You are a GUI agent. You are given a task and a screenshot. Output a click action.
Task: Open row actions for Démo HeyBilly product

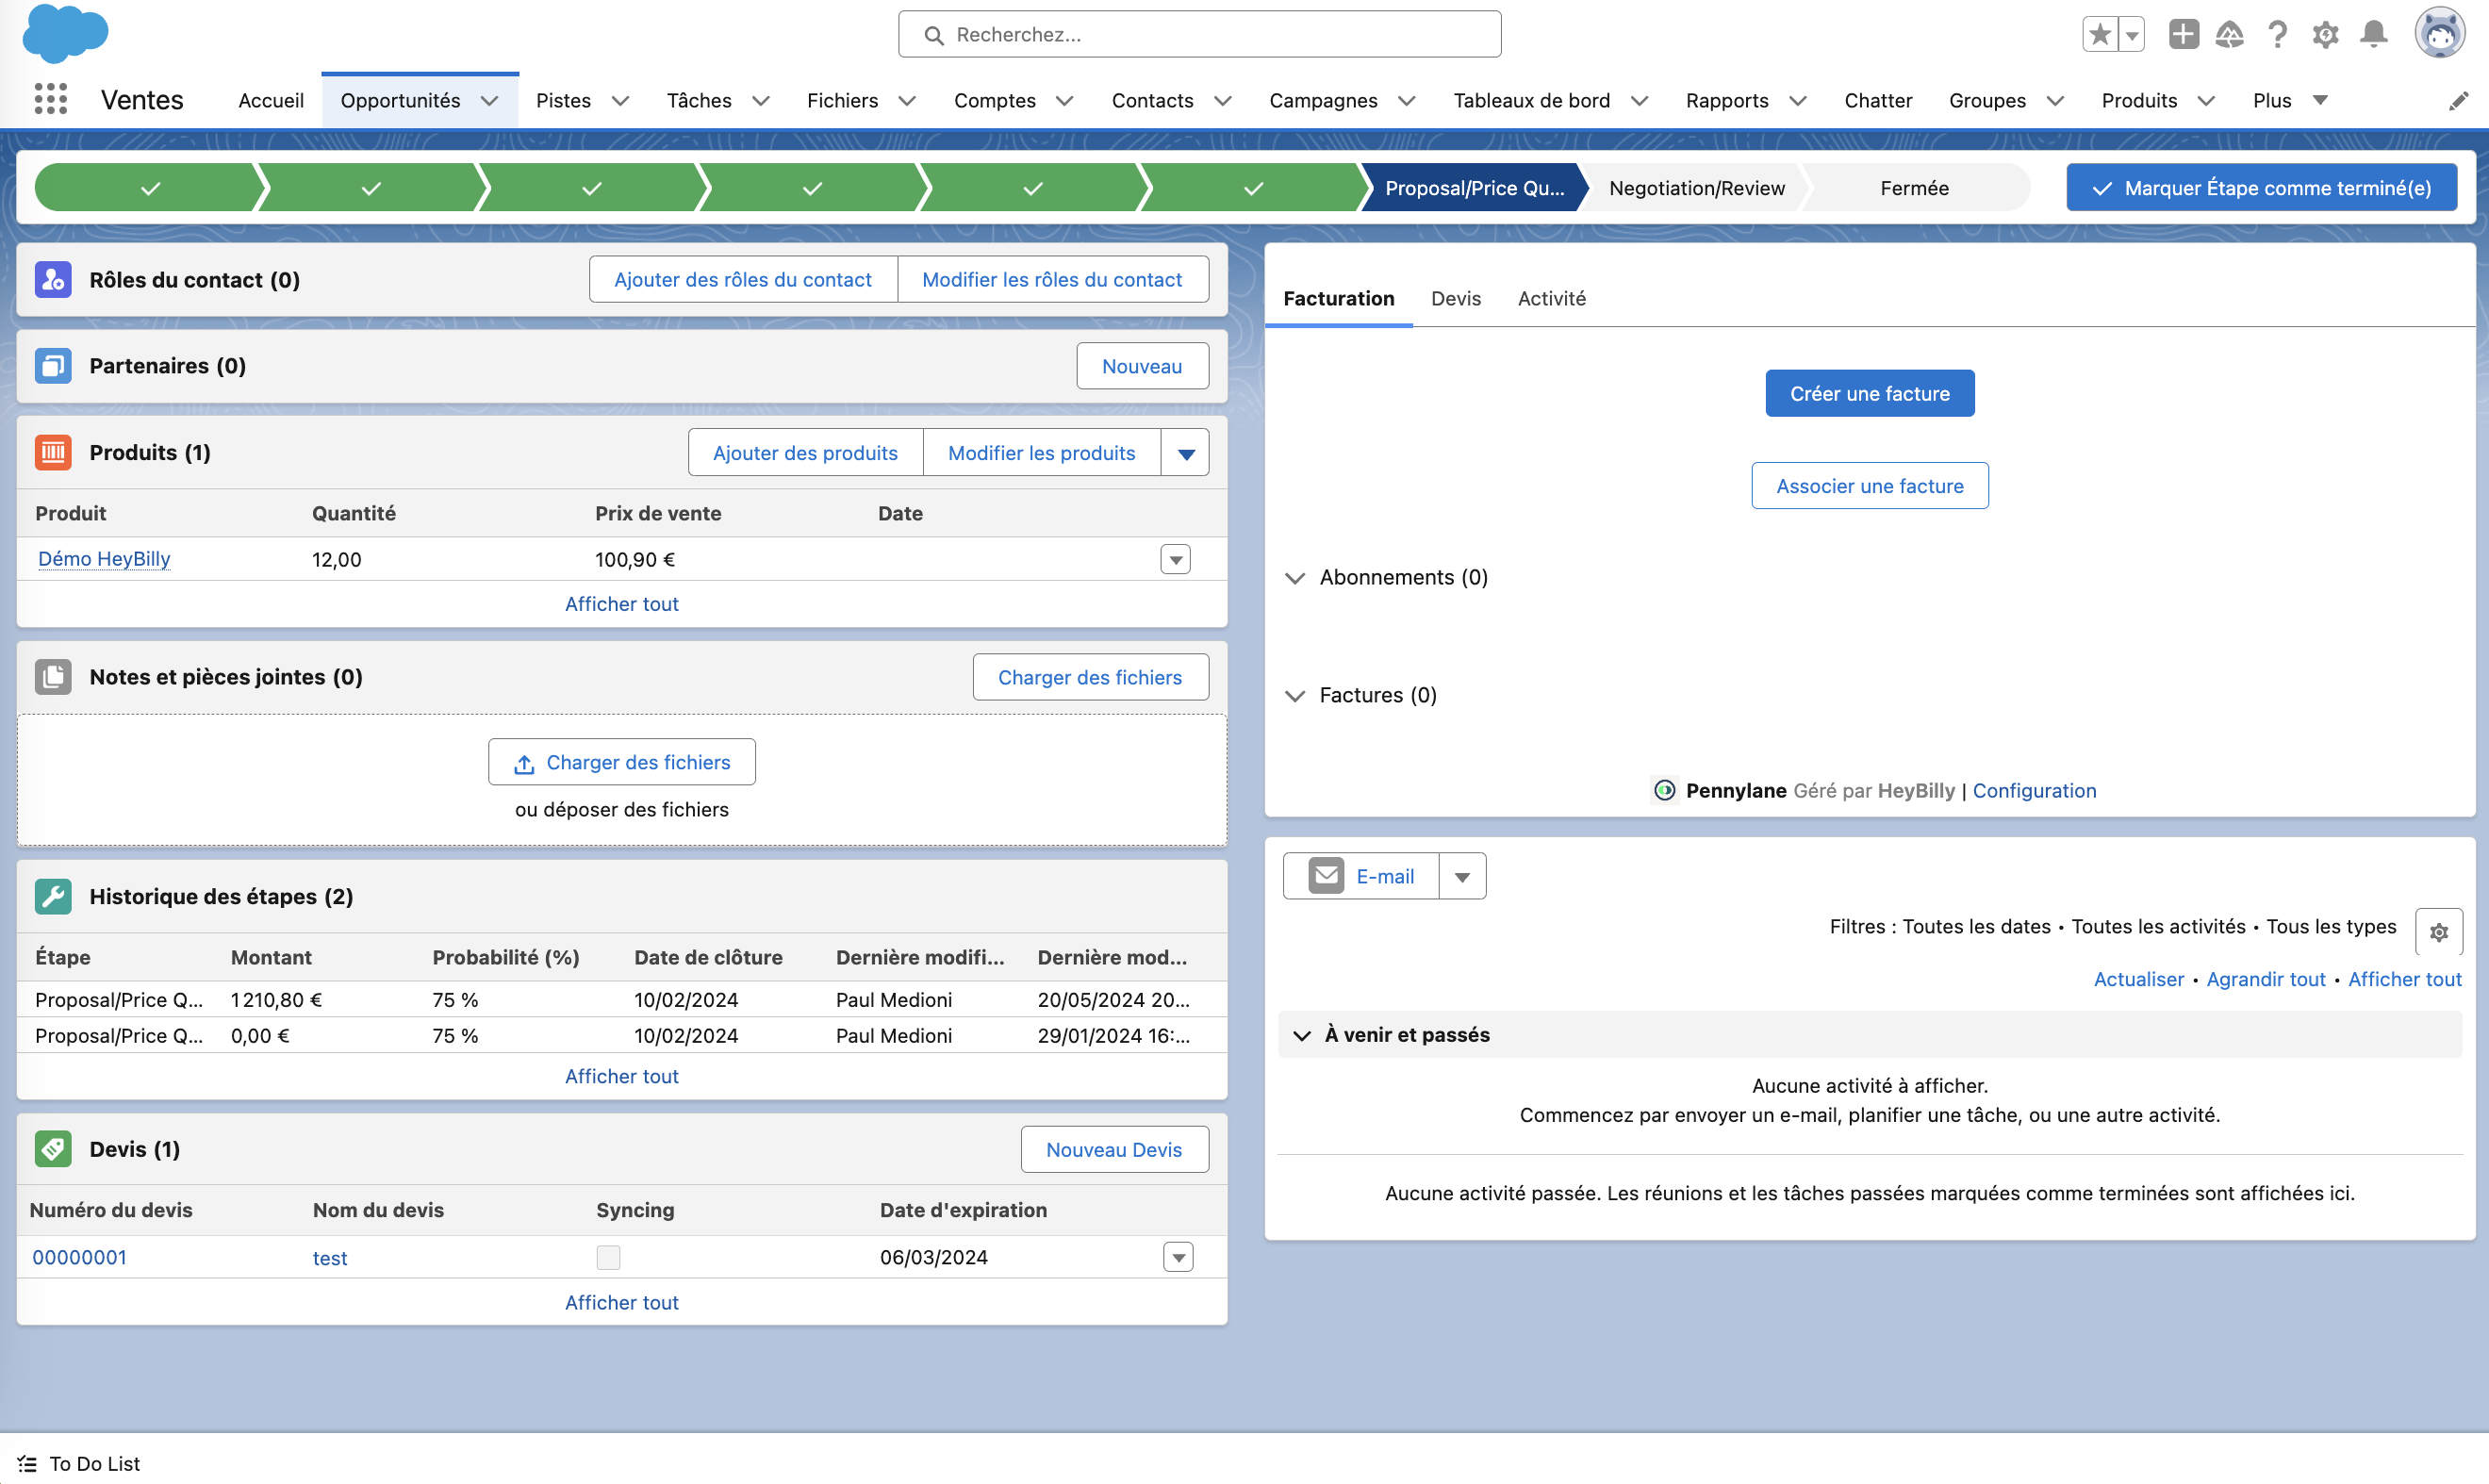[x=1175, y=559]
